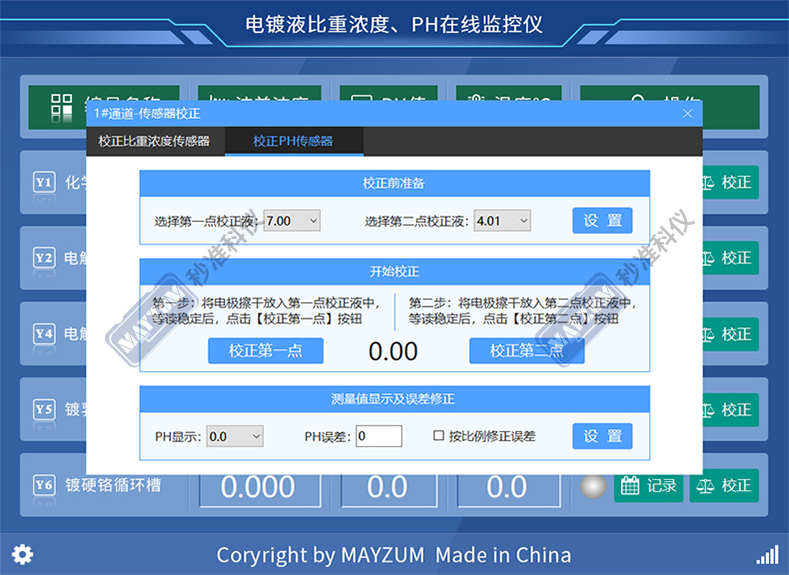This screenshot has height=575, width=789.
Task: Click the signal strength bars icon
Action: point(766,554)
